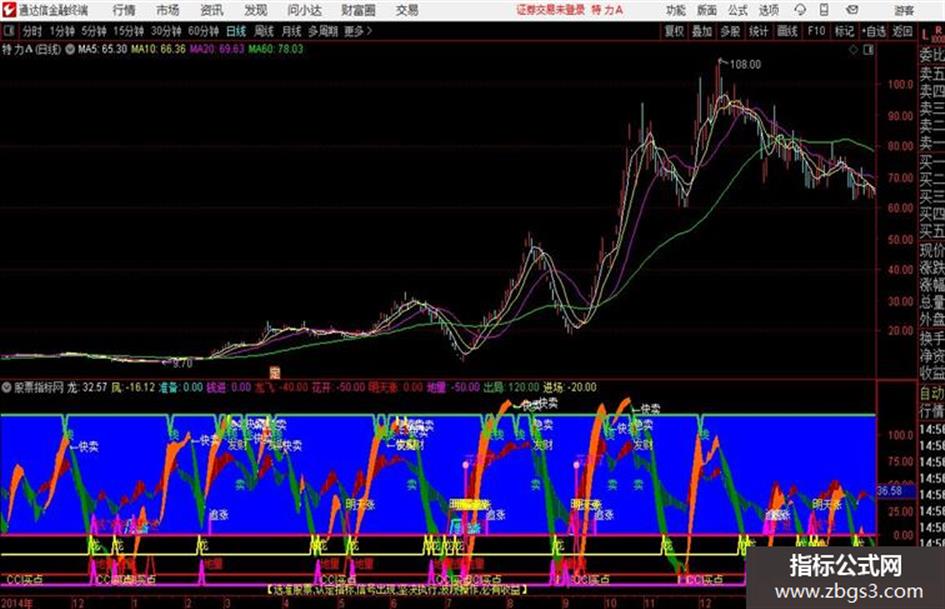945x609 pixels.
Task: Open the 问小达 menu
Action: point(304,10)
